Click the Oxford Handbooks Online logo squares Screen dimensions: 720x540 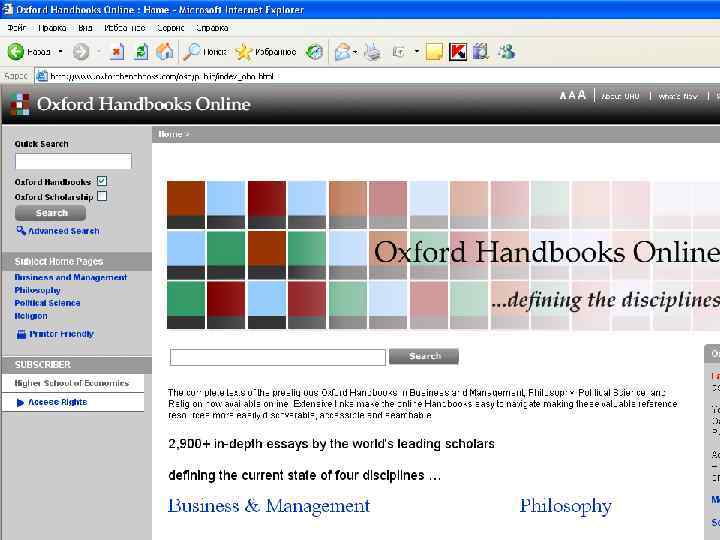(x=19, y=104)
